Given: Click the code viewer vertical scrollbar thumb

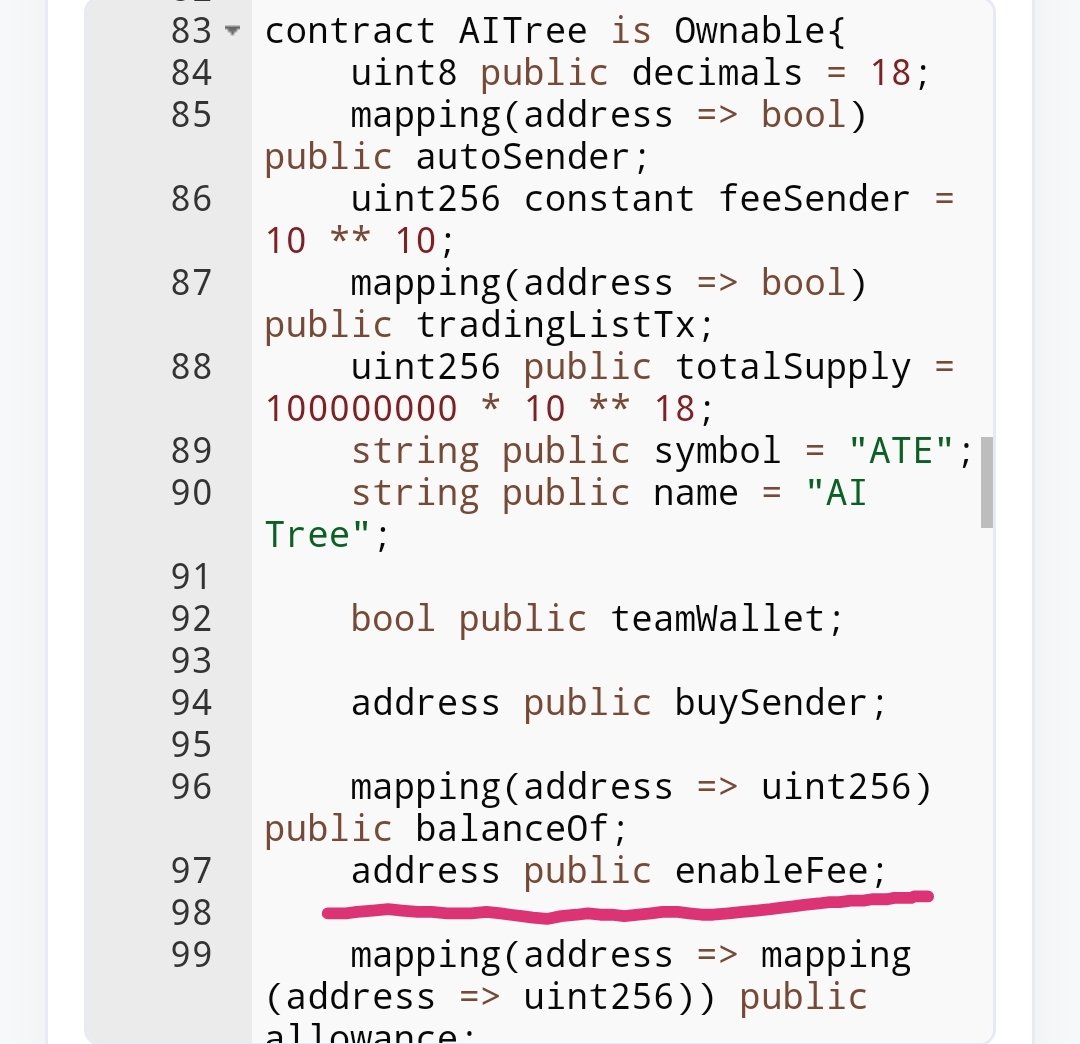Looking at the screenshot, I should point(986,482).
